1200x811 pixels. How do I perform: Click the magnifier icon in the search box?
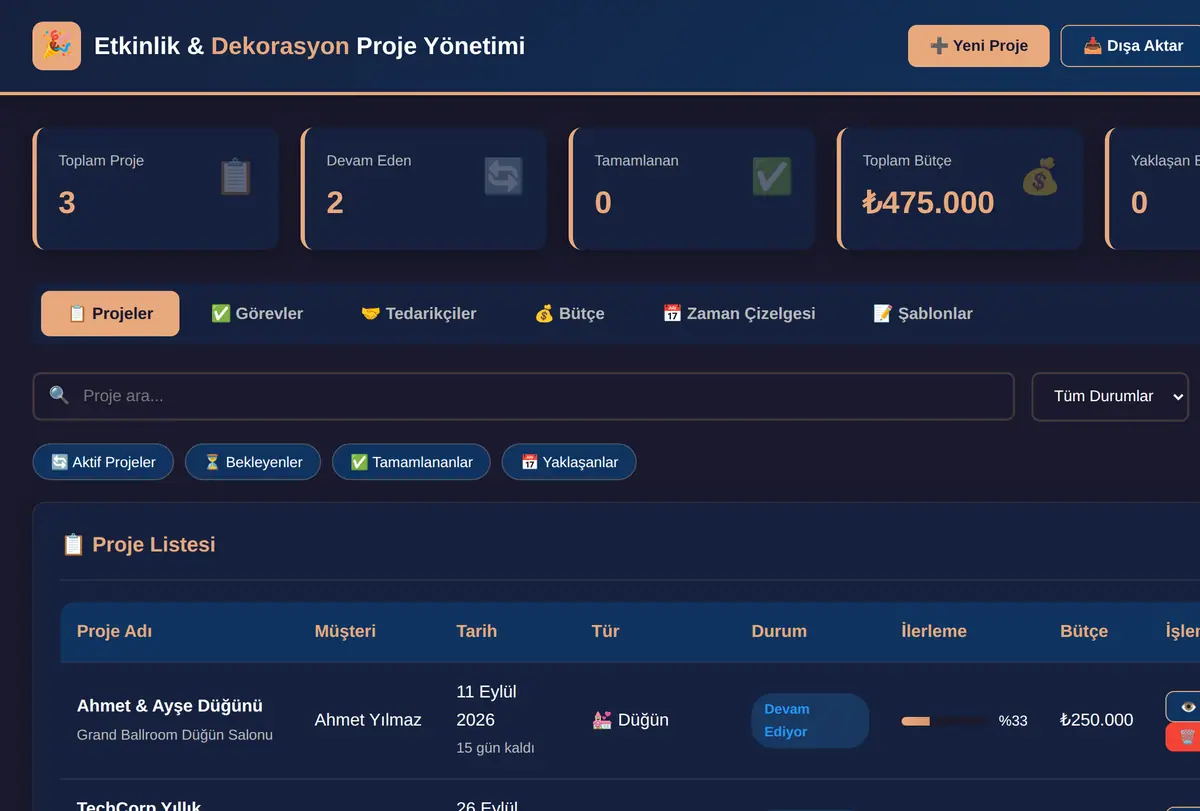[x=59, y=396]
